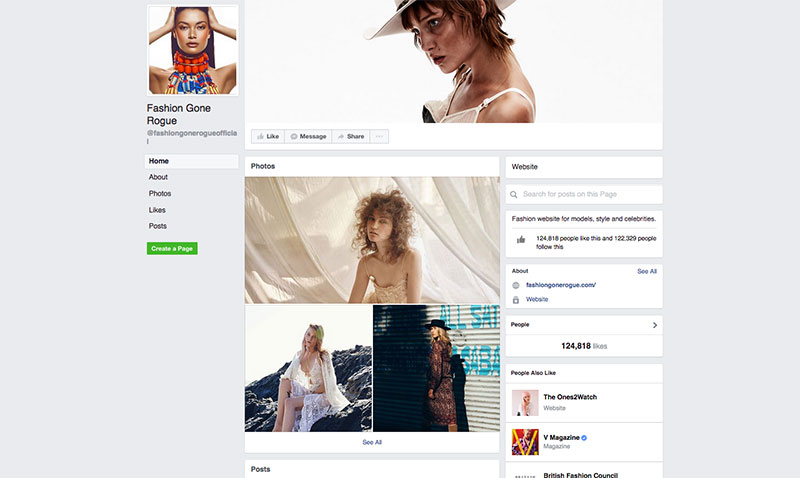Open the fashiongonerogue.com link
Image resolution: width=800 pixels, height=478 pixels.
[561, 285]
